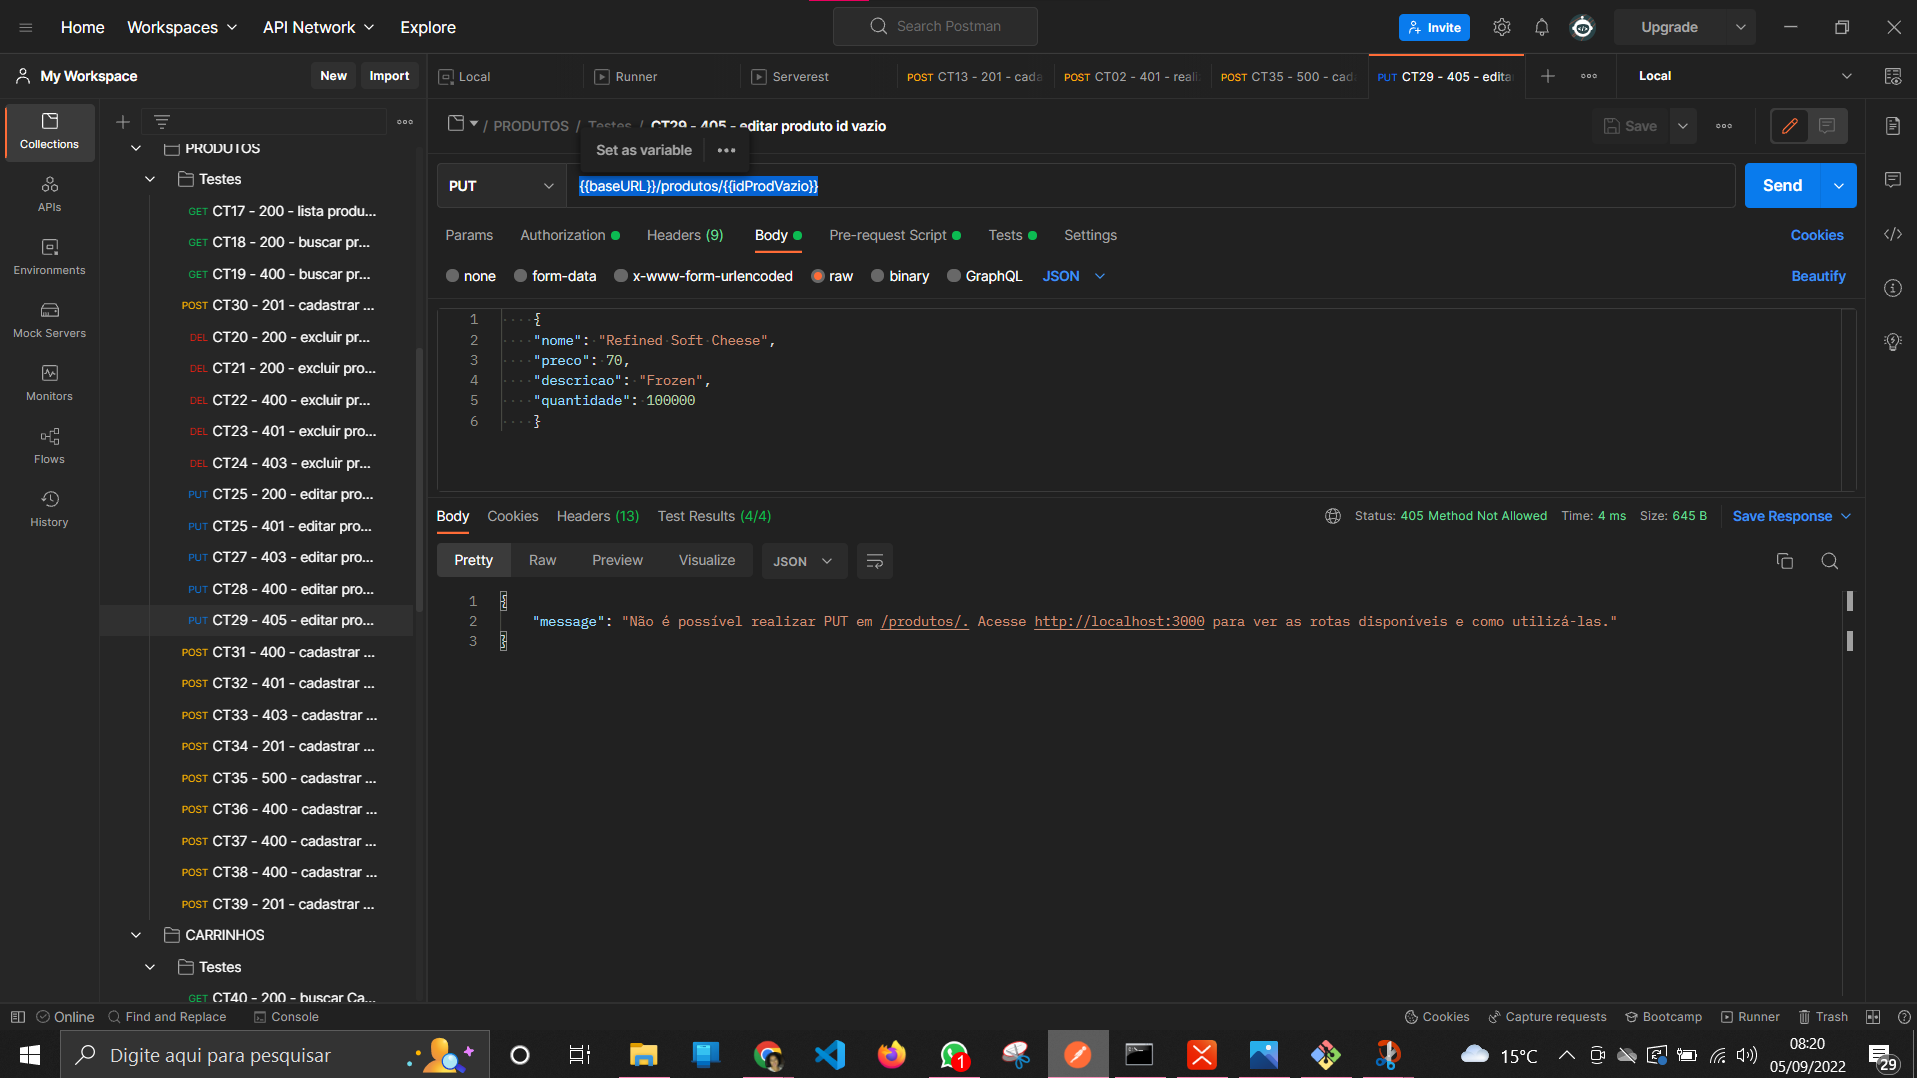
Task: Click the request URL field
Action: (x=1150, y=186)
